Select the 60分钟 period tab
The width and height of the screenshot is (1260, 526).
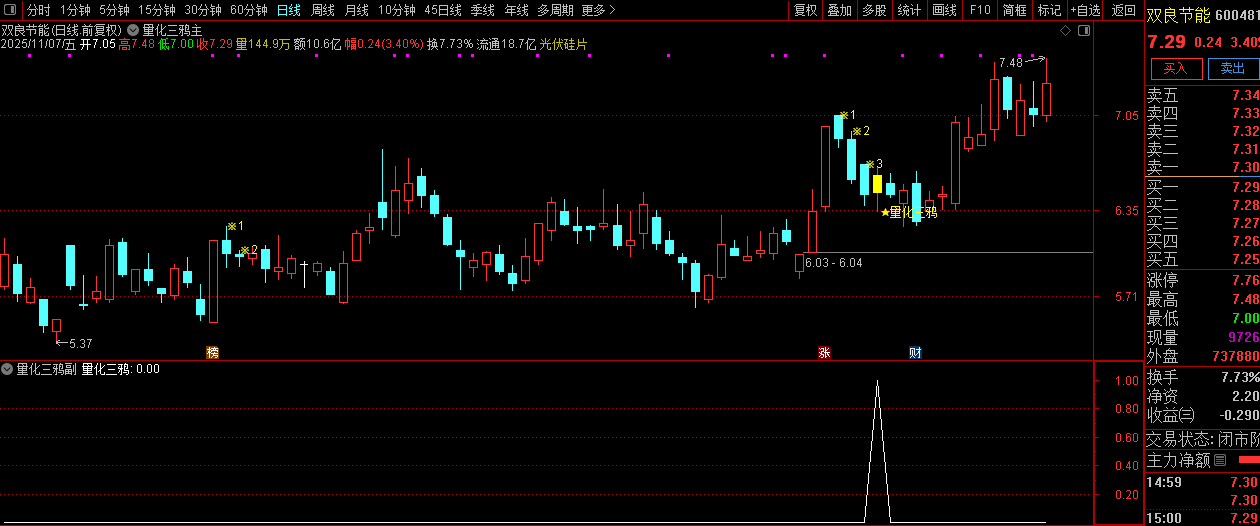(248, 10)
